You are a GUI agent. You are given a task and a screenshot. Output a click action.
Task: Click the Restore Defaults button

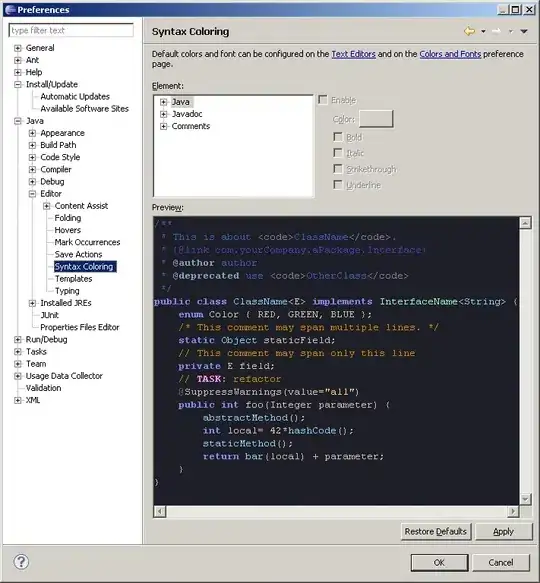coord(435,531)
